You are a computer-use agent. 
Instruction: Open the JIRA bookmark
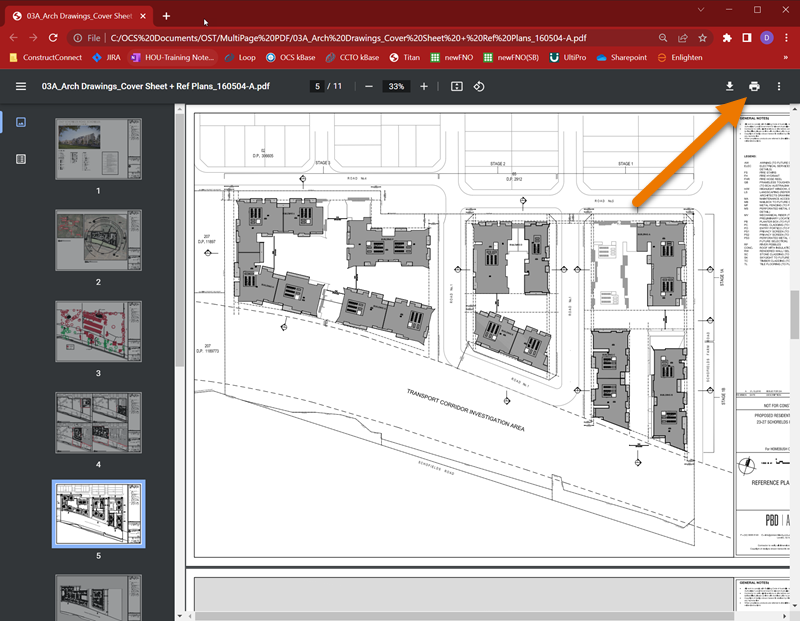107,58
